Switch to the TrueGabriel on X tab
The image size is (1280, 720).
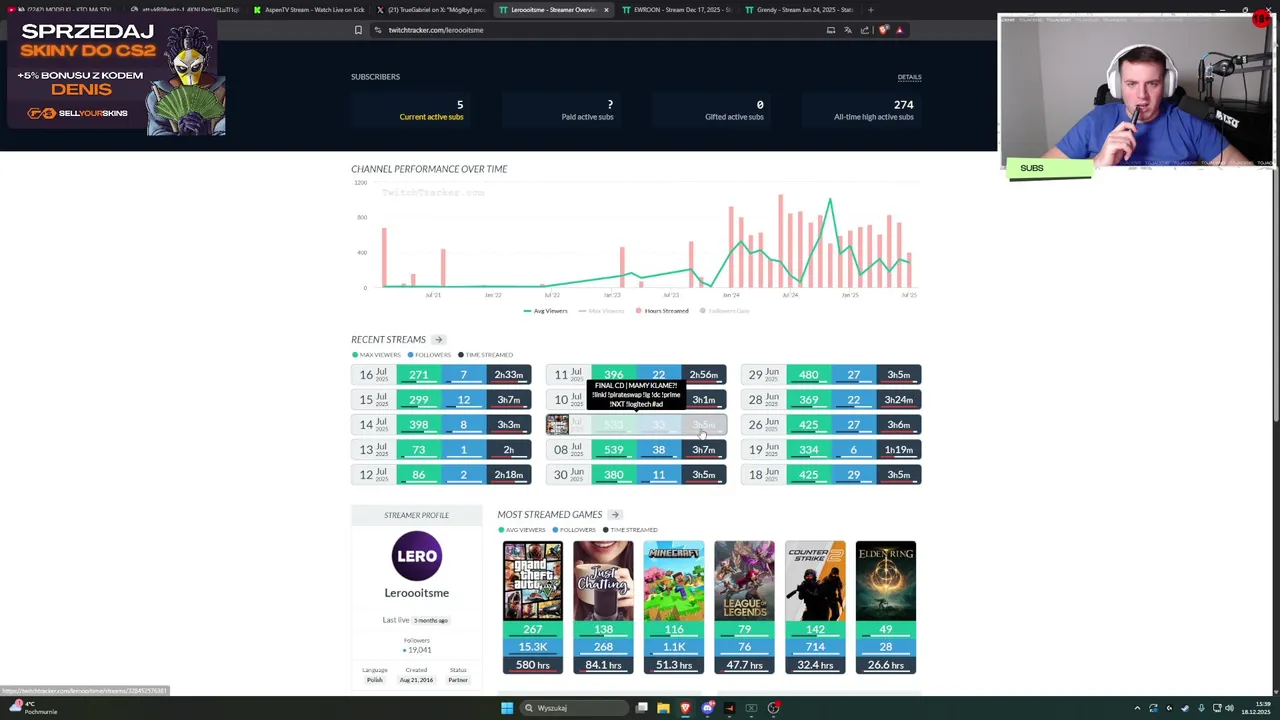pyautogui.click(x=430, y=10)
